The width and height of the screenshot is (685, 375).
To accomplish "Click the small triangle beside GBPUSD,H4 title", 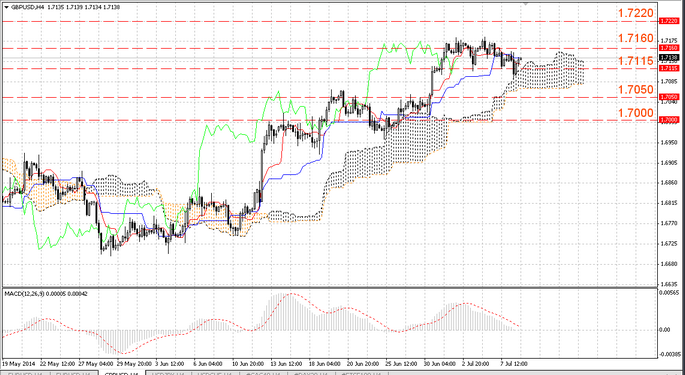I will 6,7.
